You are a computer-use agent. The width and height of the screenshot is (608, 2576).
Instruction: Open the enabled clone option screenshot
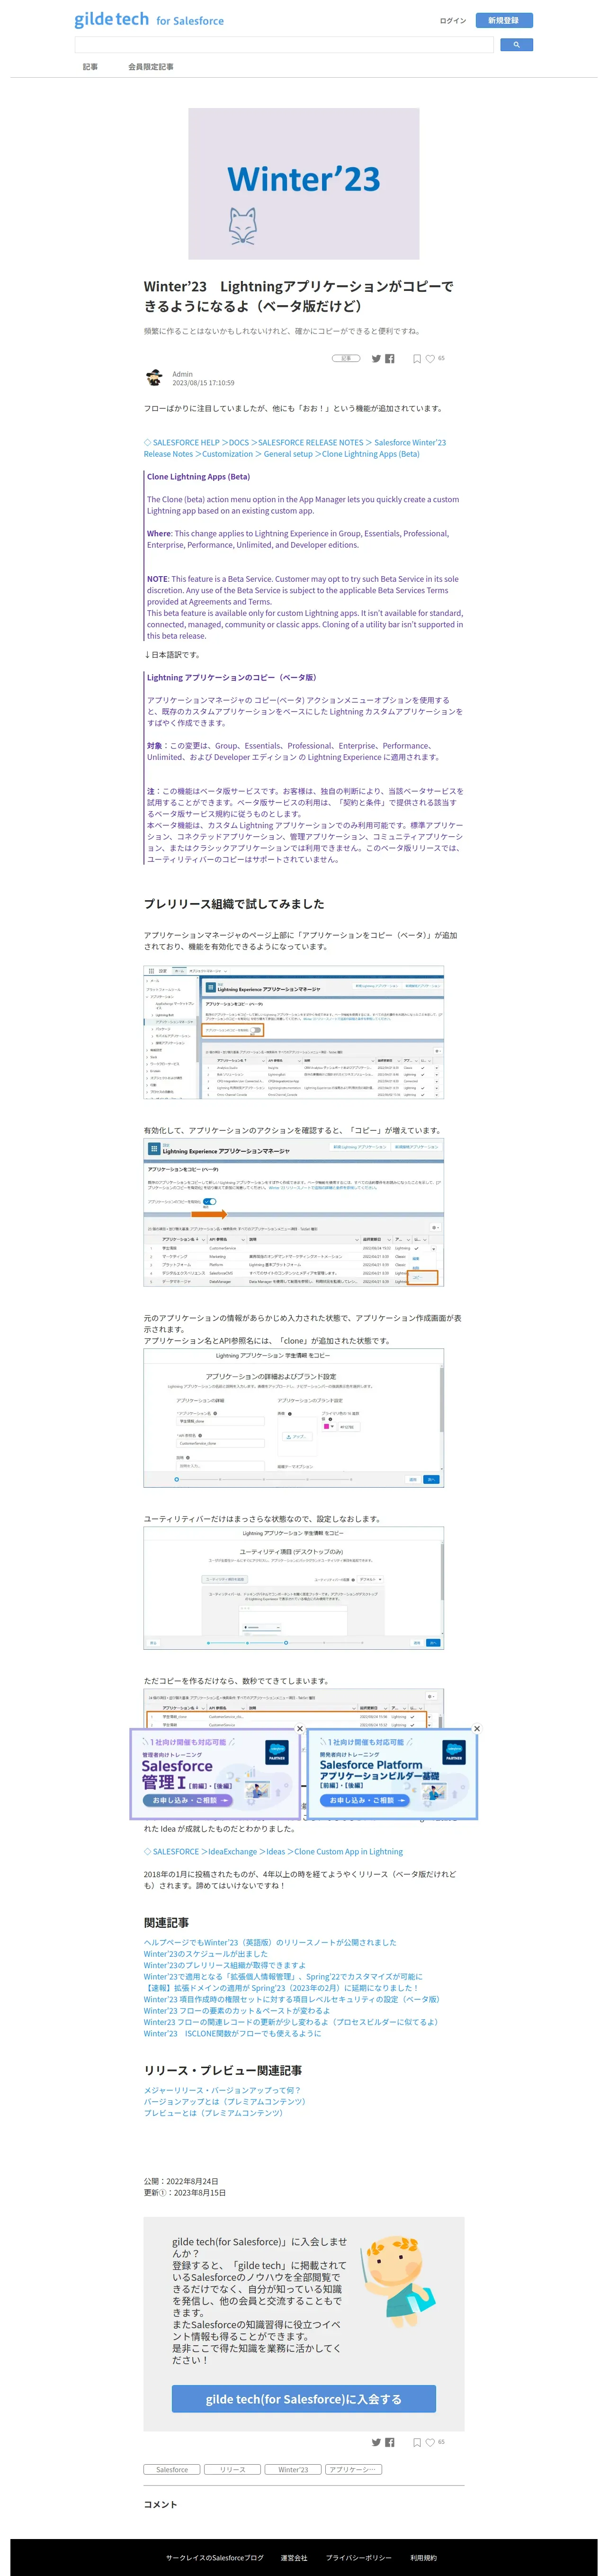(294, 1213)
